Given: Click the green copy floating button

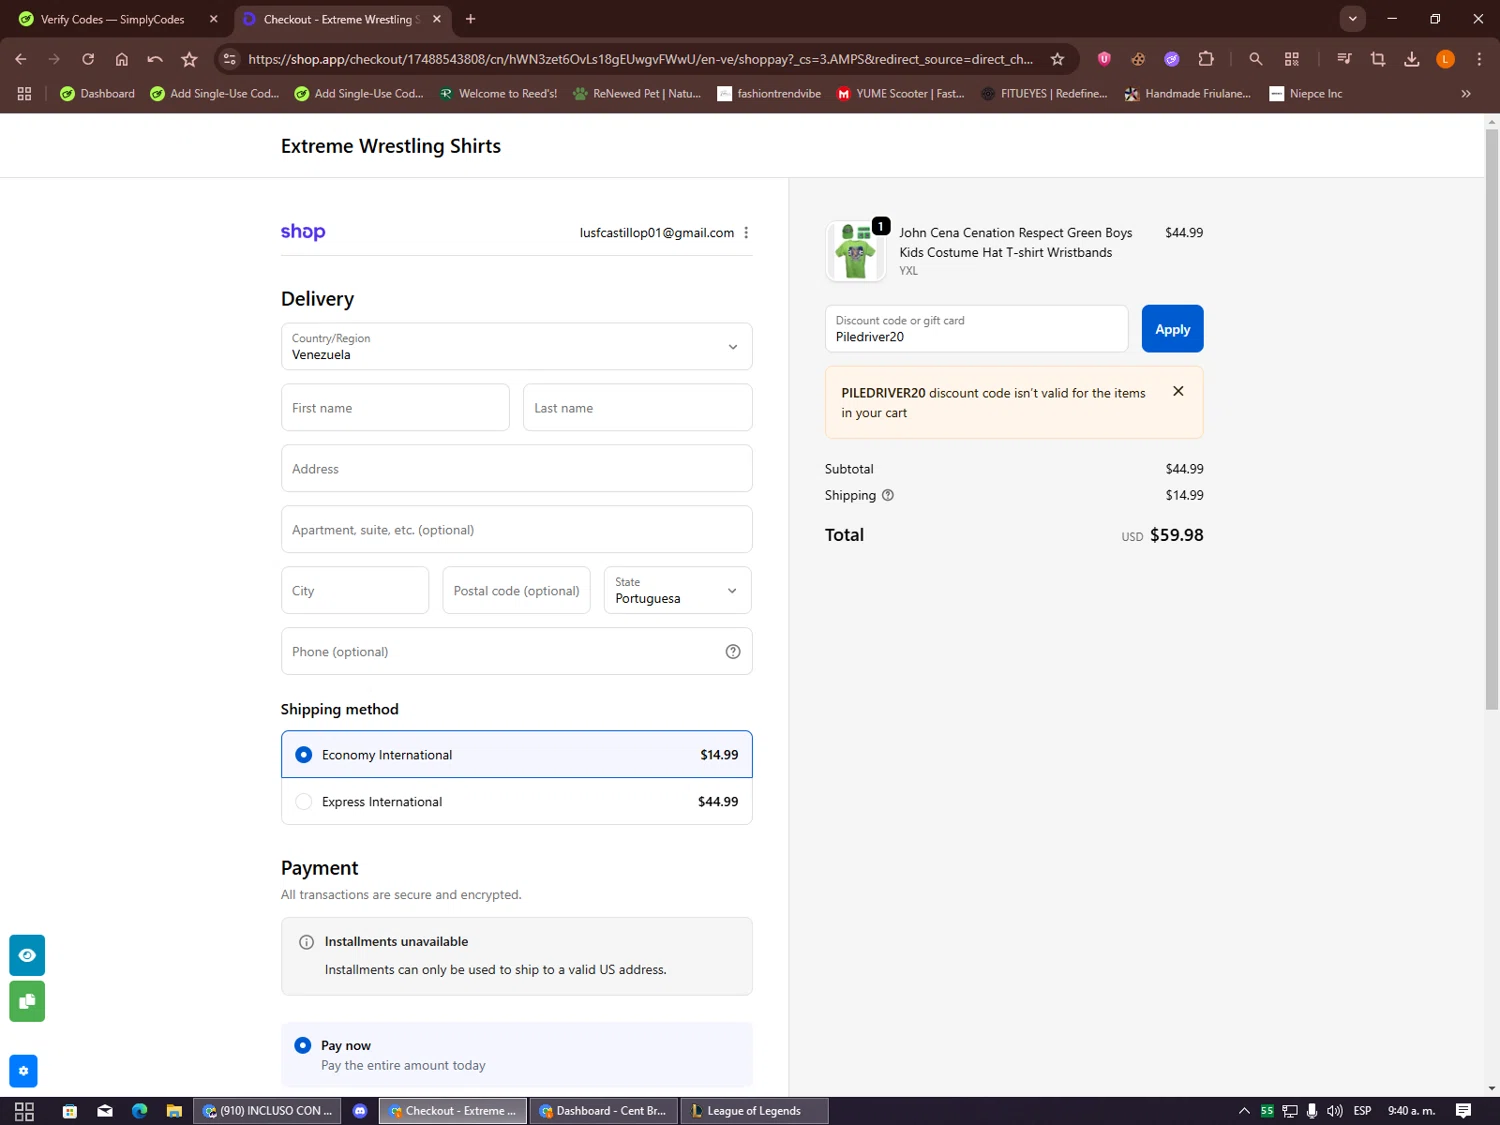Looking at the screenshot, I should [27, 1001].
